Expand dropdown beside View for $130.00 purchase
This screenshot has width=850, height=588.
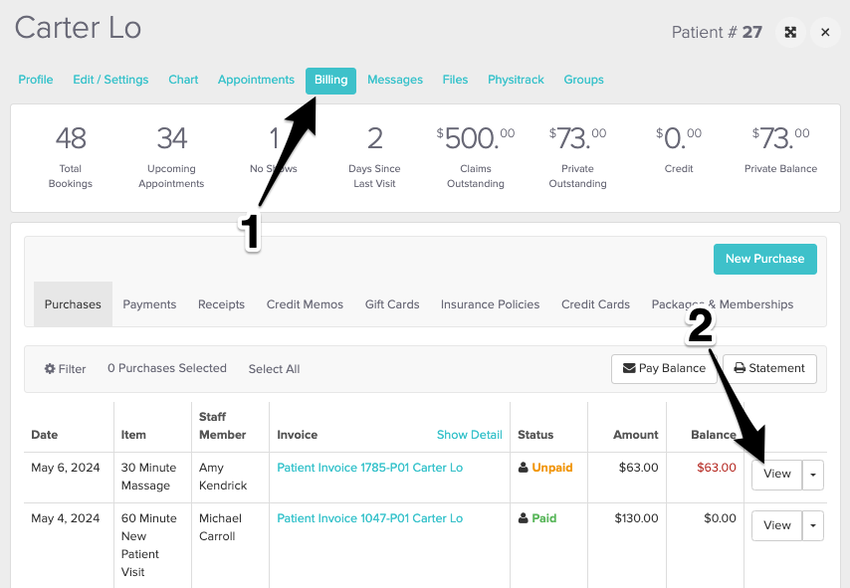pos(813,526)
